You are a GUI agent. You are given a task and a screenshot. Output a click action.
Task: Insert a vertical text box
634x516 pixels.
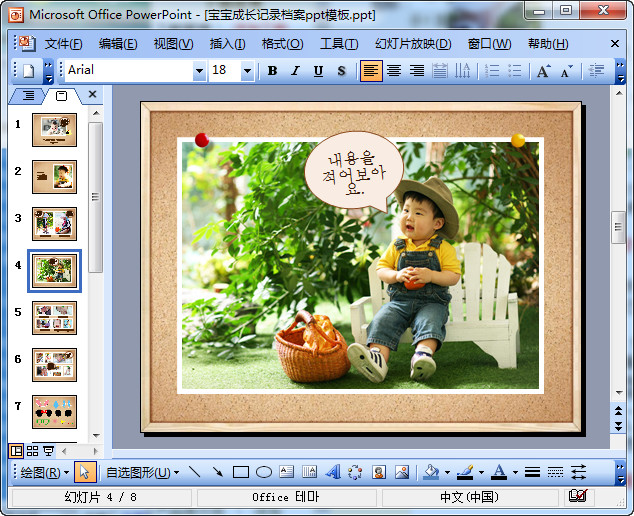[x=310, y=472]
